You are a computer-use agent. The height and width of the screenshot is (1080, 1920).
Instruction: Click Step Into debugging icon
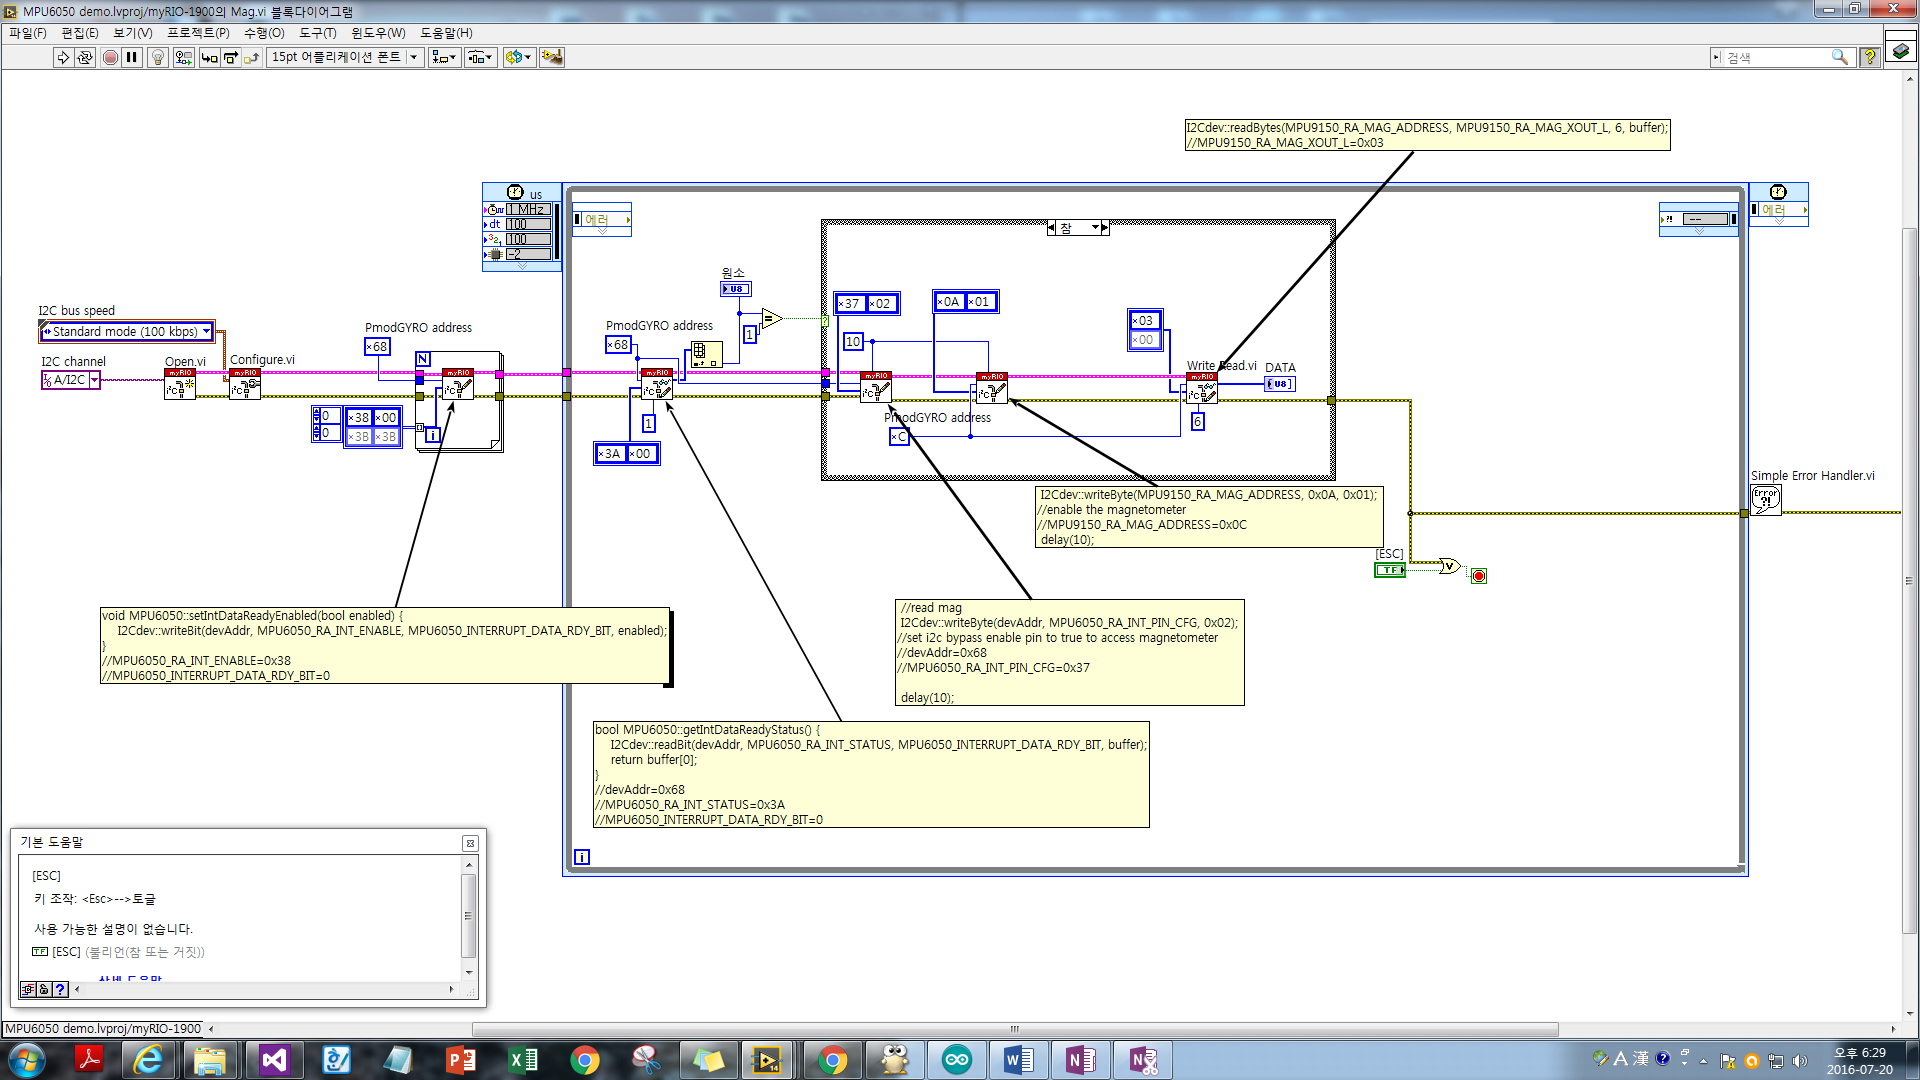[x=209, y=58]
